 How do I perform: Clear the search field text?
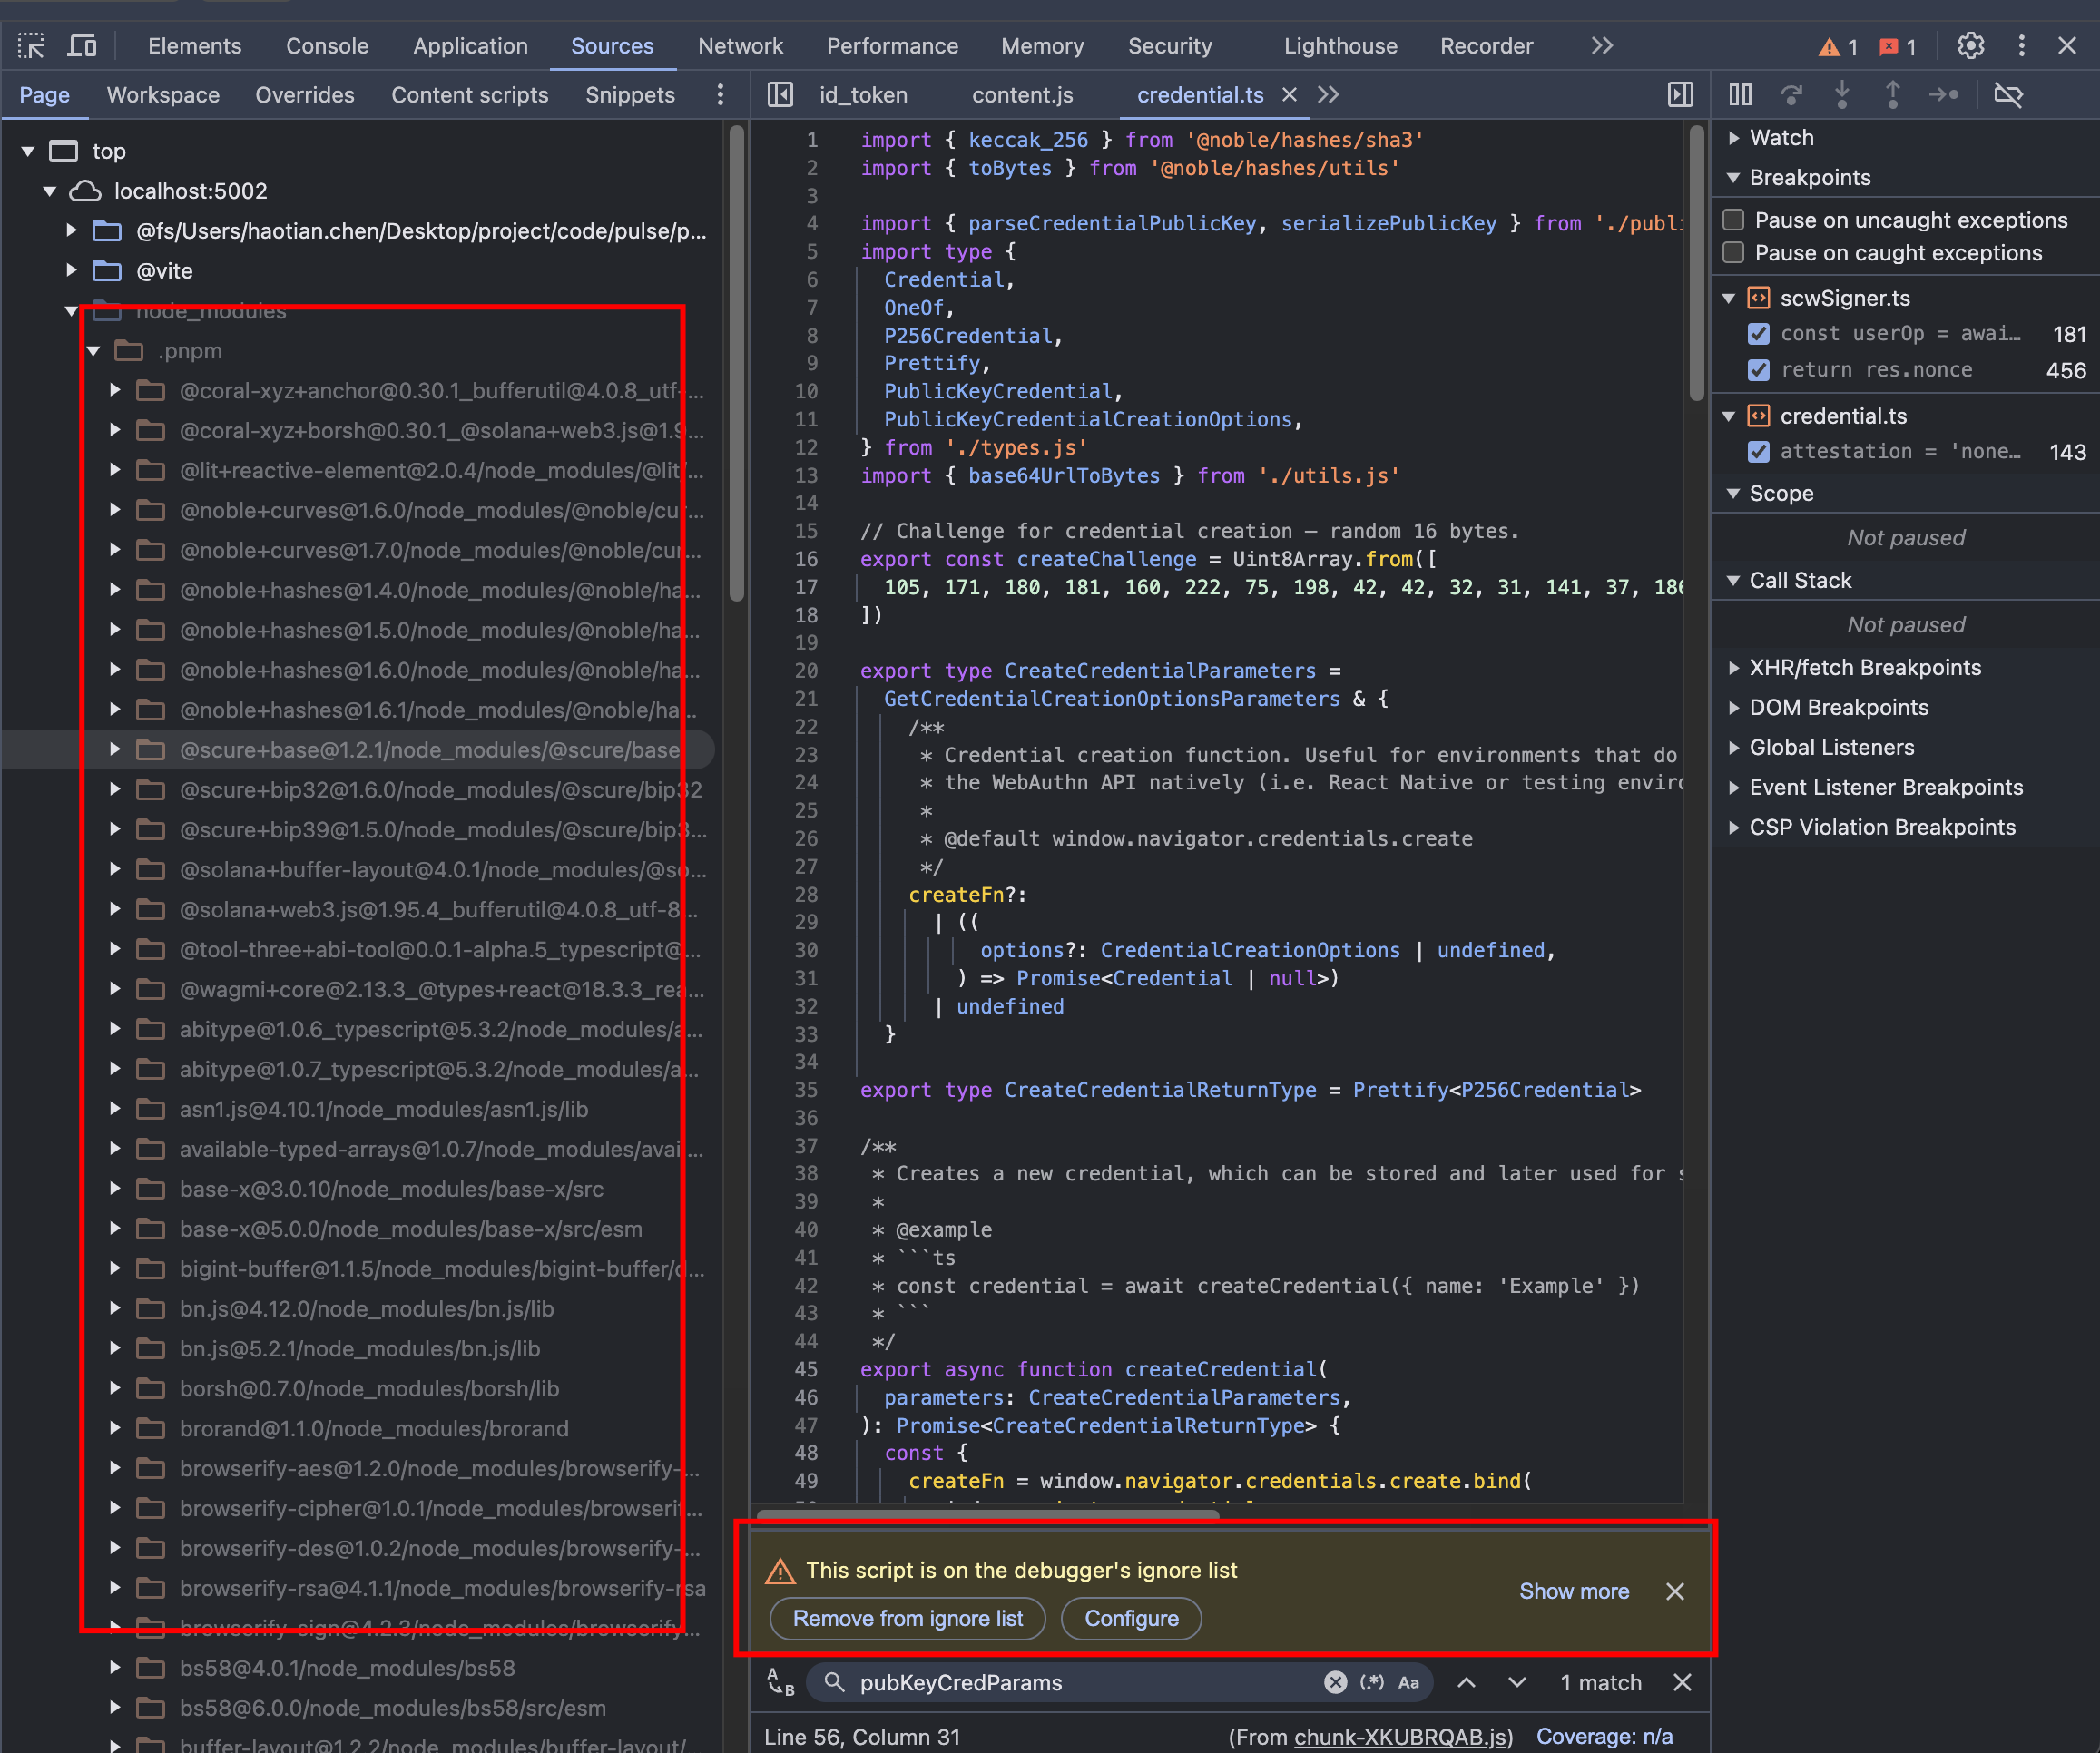tap(1335, 1682)
